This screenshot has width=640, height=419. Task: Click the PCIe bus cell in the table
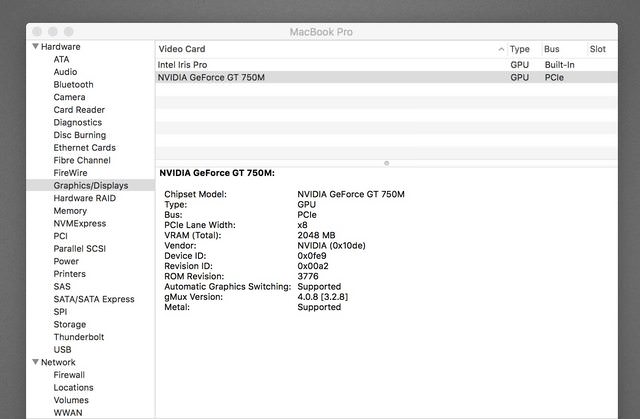554,78
